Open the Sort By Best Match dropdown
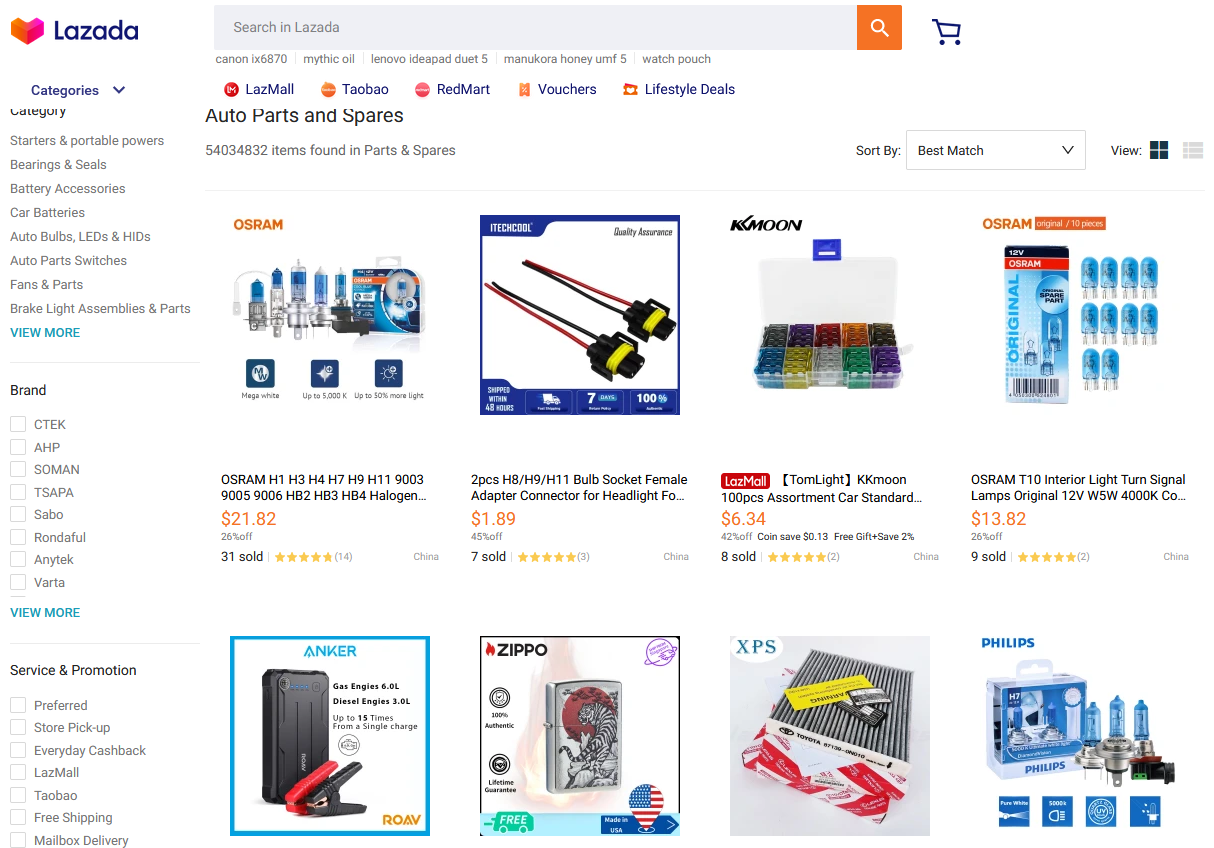This screenshot has width=1214, height=848. click(x=995, y=150)
